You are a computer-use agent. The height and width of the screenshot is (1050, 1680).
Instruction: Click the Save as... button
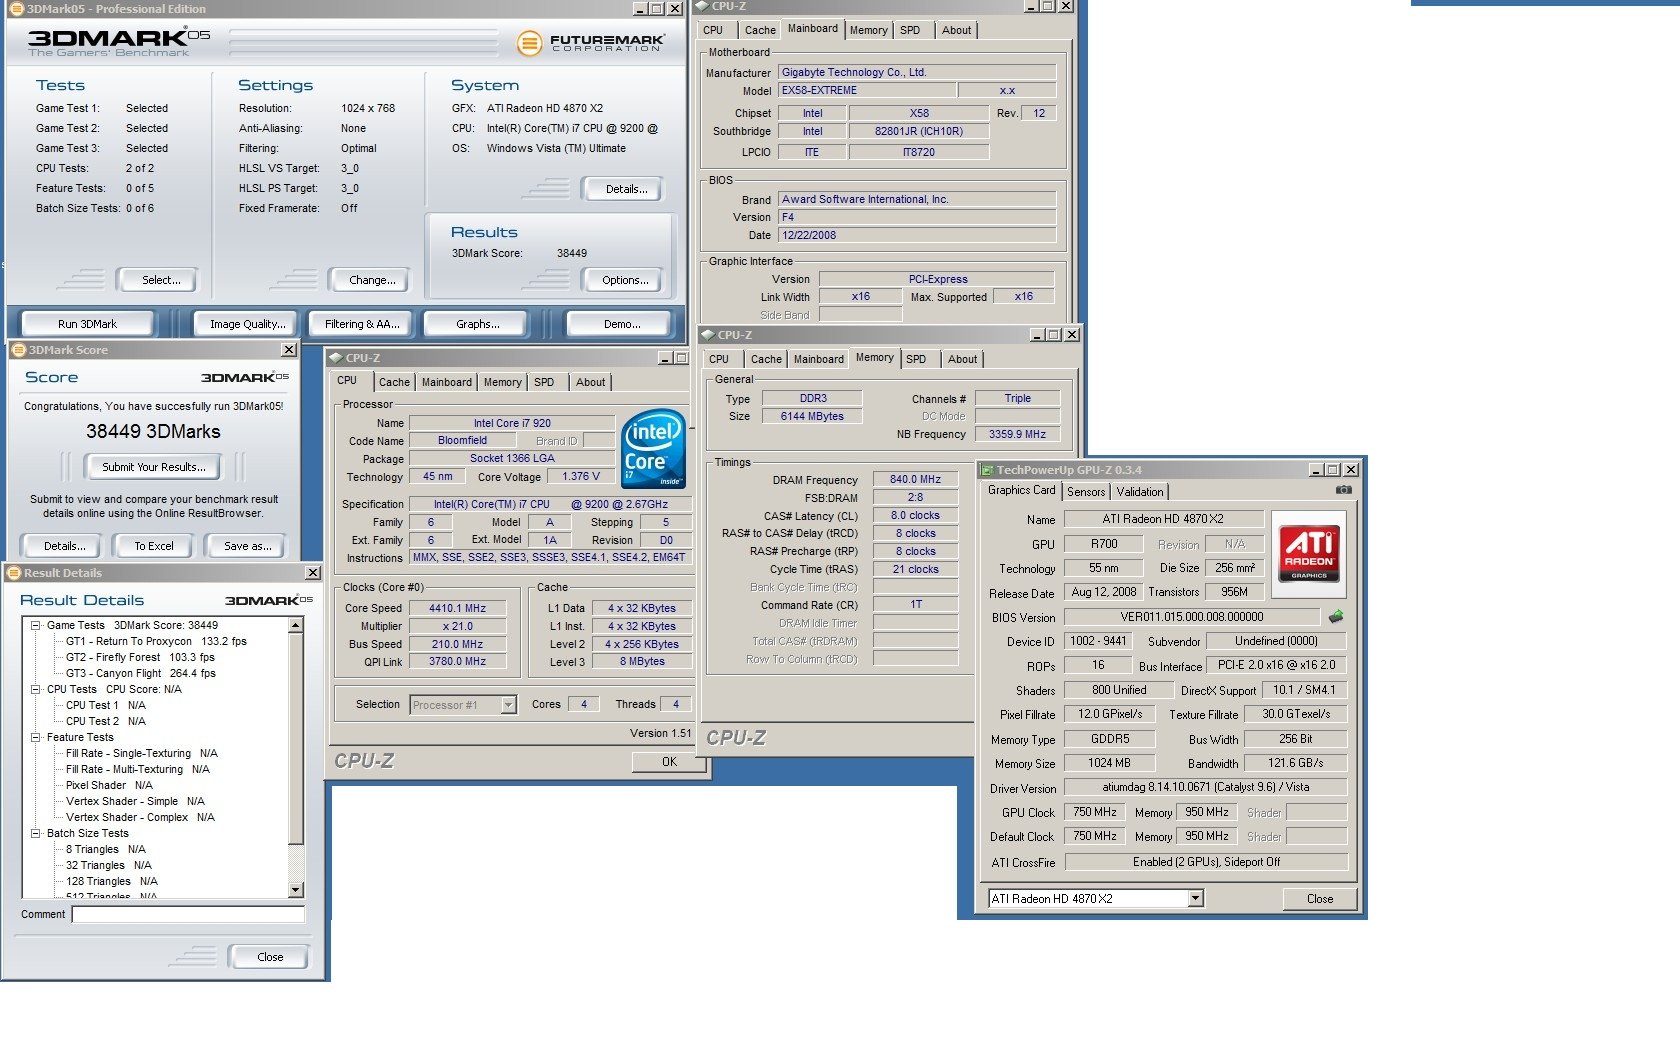point(247,546)
